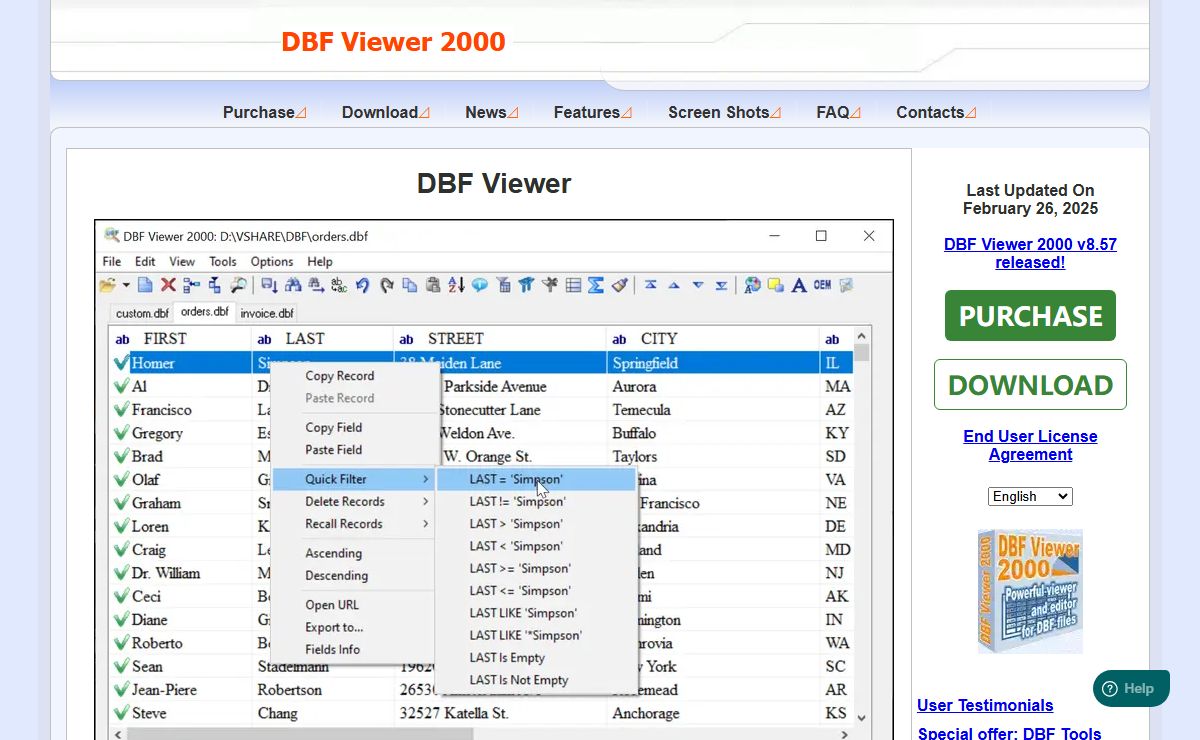Toggle the green checkmark beside Ceci

[122, 596]
